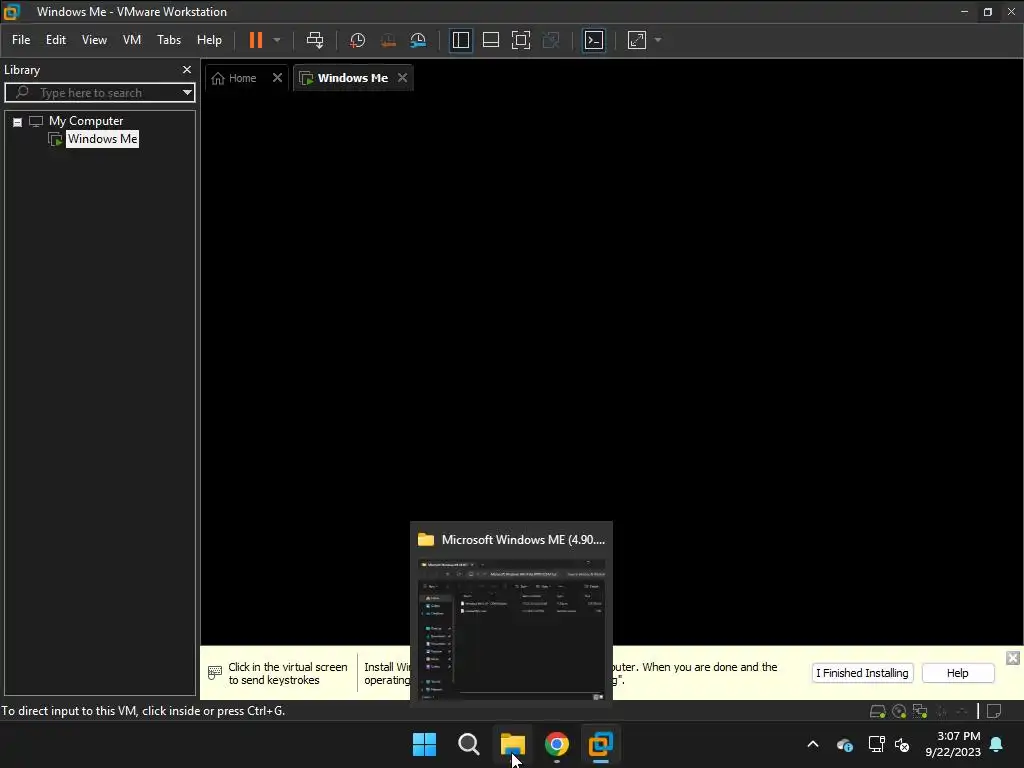
Task: Click the Microsoft Windows ME preview title
Action: tap(523, 539)
